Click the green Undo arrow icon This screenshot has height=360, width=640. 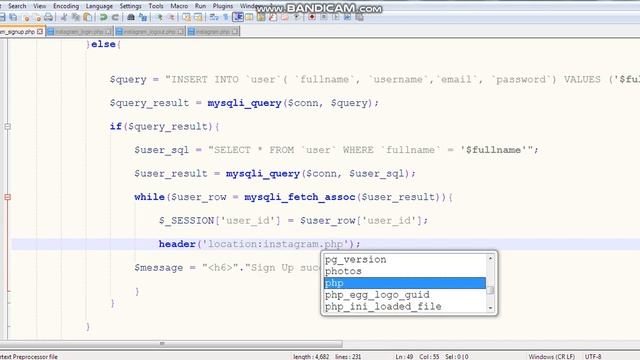103,17
